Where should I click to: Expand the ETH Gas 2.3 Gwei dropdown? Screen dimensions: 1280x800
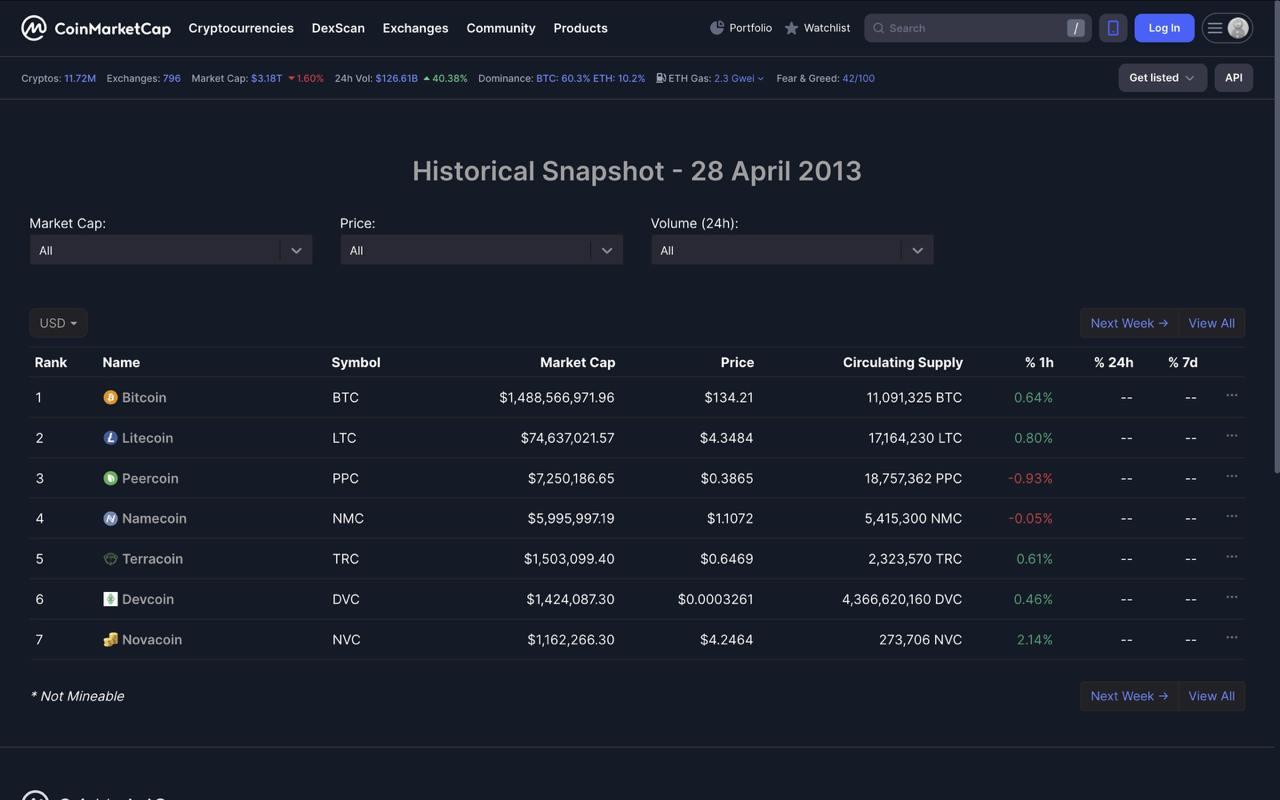pyautogui.click(x=738, y=78)
